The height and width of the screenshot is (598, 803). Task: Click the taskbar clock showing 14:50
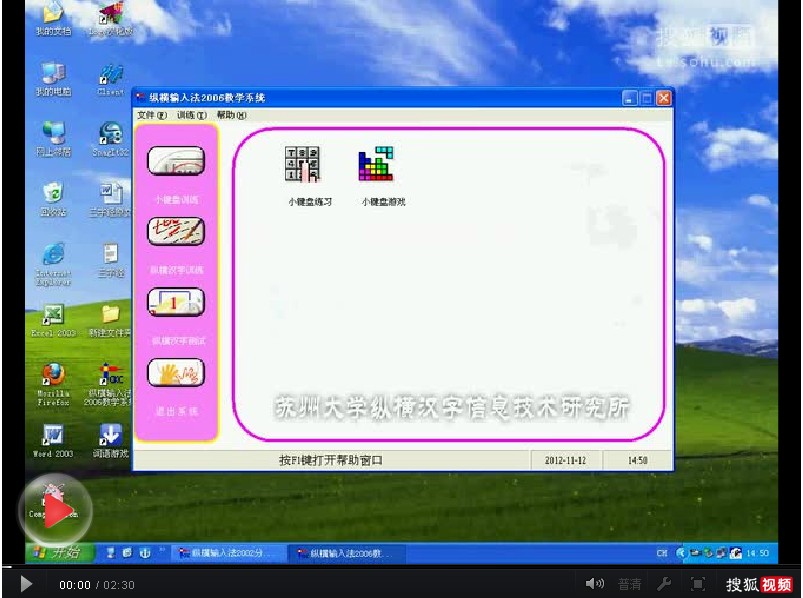(x=757, y=553)
